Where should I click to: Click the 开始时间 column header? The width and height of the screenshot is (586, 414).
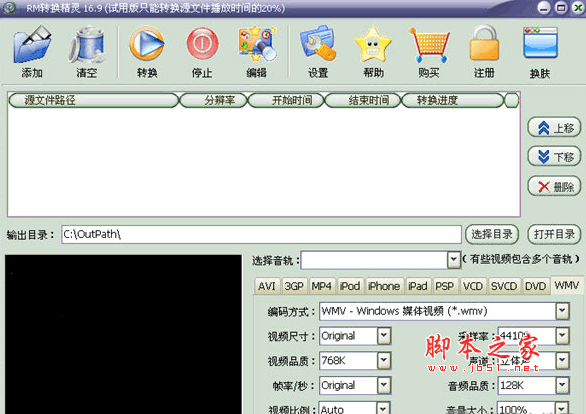click(286, 100)
